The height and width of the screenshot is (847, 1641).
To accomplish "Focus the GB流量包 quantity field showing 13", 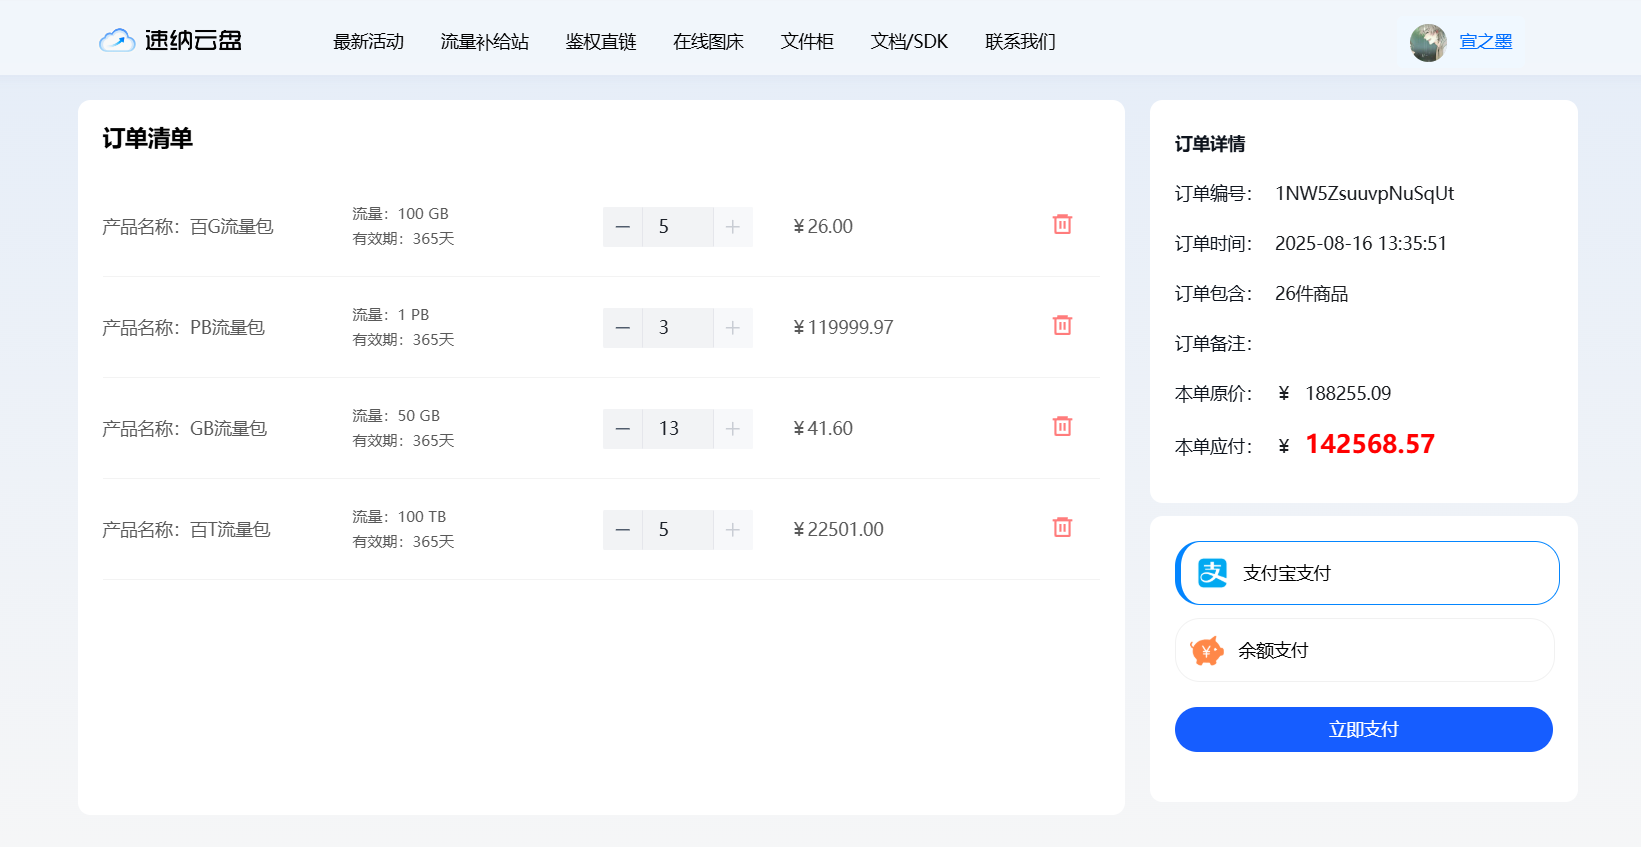I will [678, 429].
